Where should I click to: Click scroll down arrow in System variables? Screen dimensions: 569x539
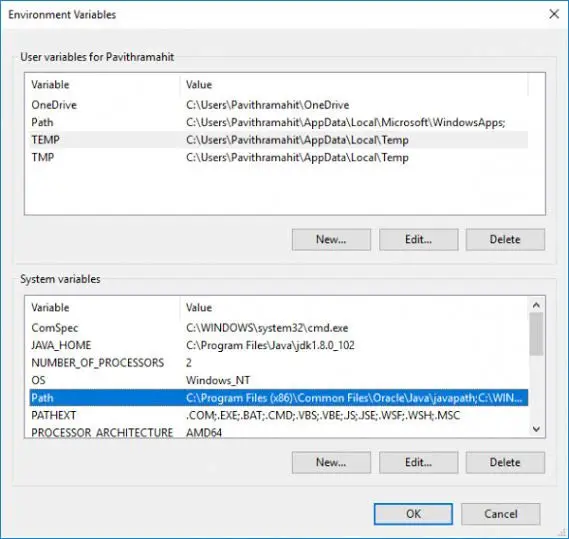pos(536,429)
